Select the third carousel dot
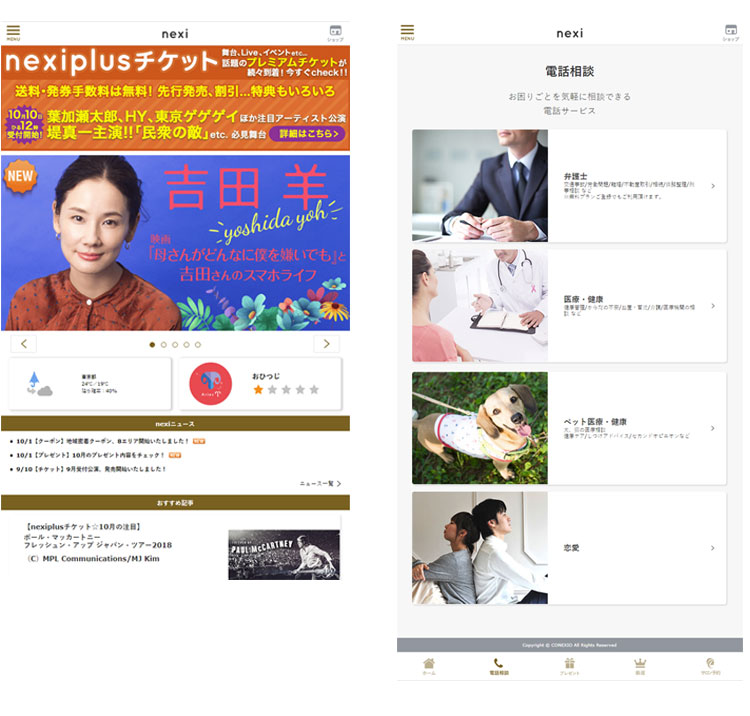The image size is (750, 716). coord(175,344)
